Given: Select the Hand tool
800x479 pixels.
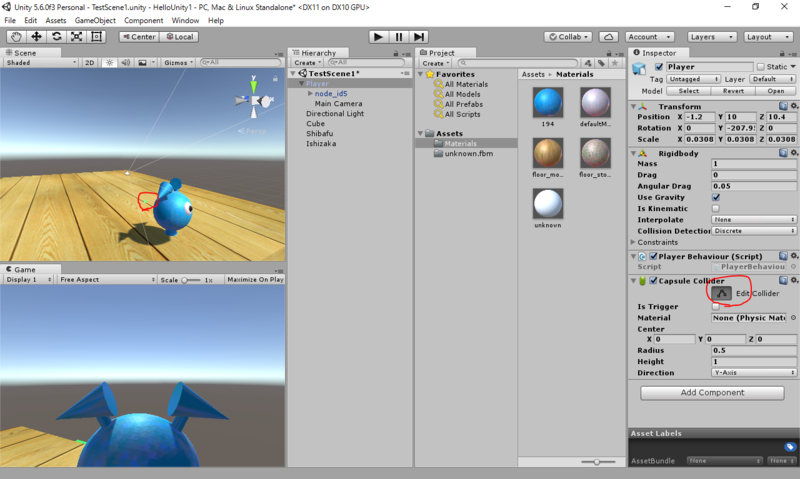Looking at the screenshot, I should click(x=16, y=37).
